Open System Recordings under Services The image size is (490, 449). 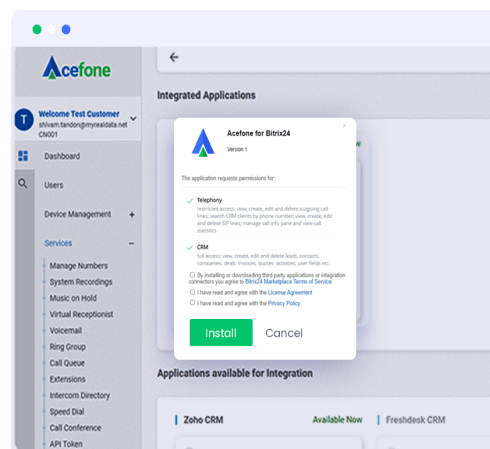click(x=81, y=282)
